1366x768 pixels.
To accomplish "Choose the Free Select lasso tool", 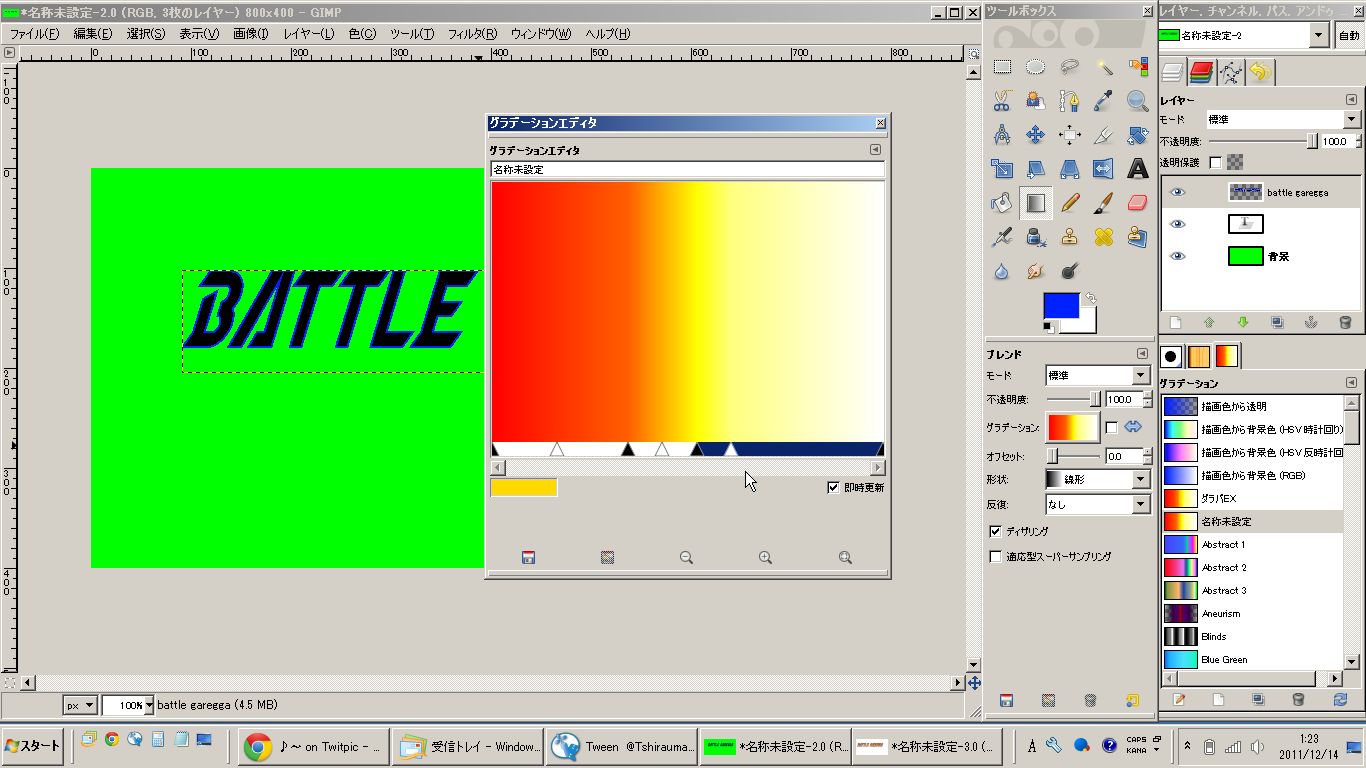I will coord(1070,67).
